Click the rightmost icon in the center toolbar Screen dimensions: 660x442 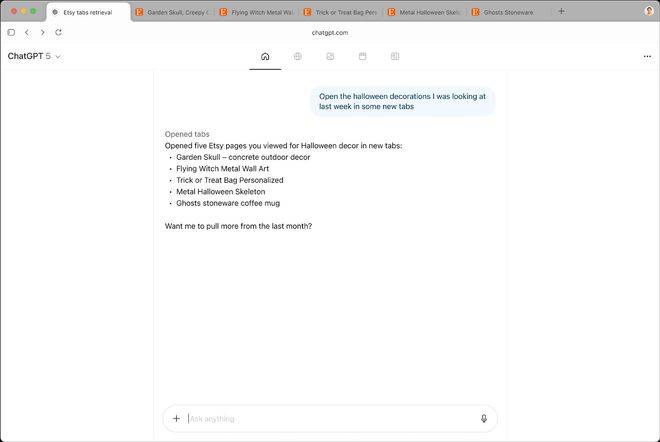click(395, 57)
